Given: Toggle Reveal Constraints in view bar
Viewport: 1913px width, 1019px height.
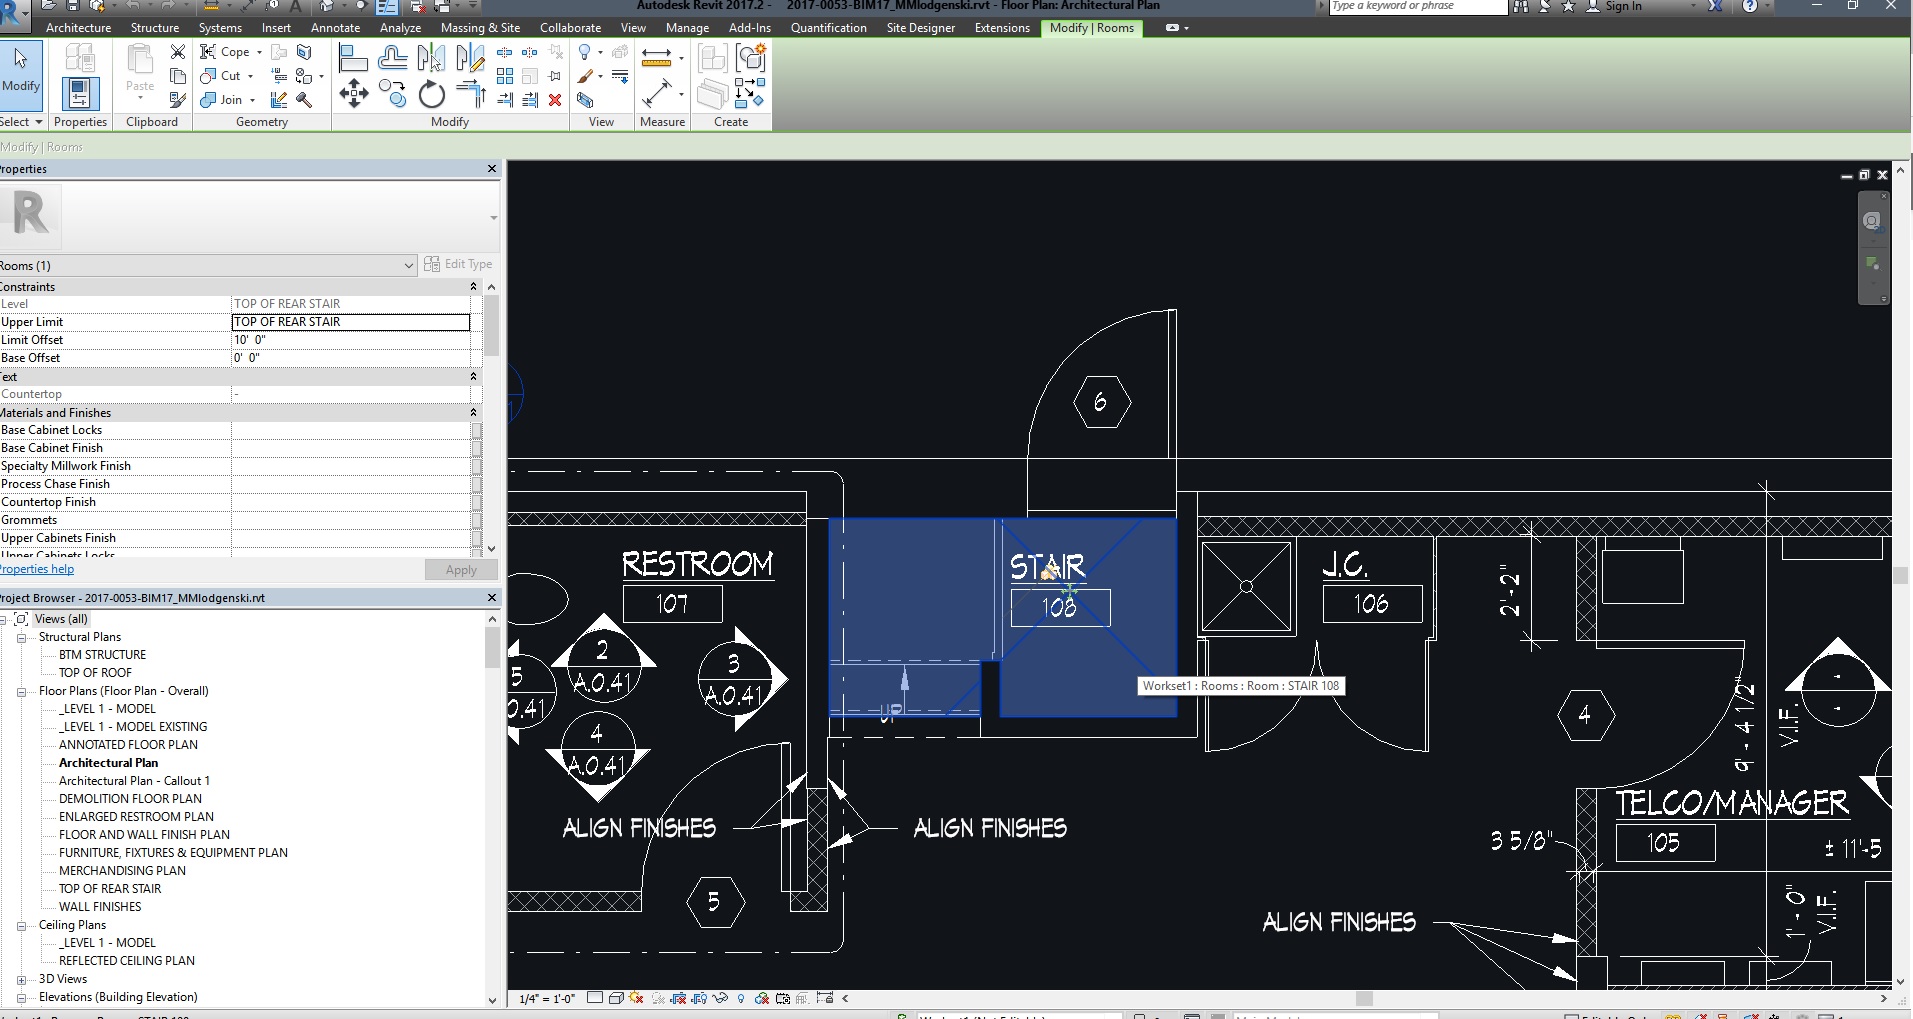Looking at the screenshot, I should [825, 998].
